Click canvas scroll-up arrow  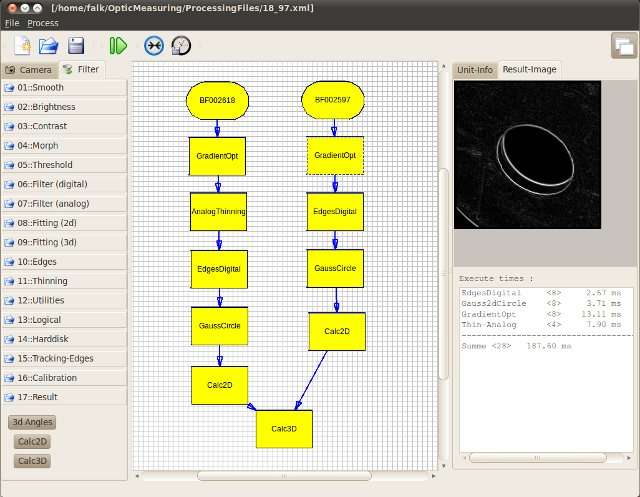click(x=443, y=66)
